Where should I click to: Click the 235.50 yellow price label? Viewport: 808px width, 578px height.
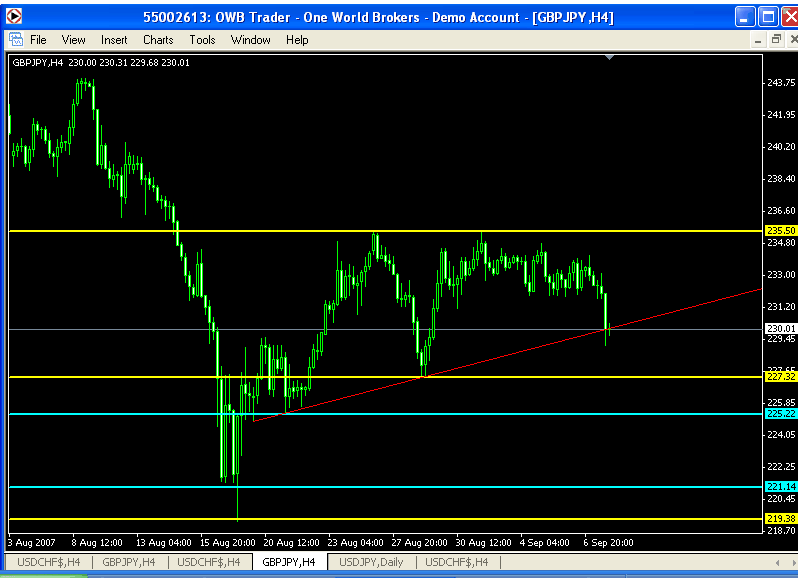tap(781, 230)
